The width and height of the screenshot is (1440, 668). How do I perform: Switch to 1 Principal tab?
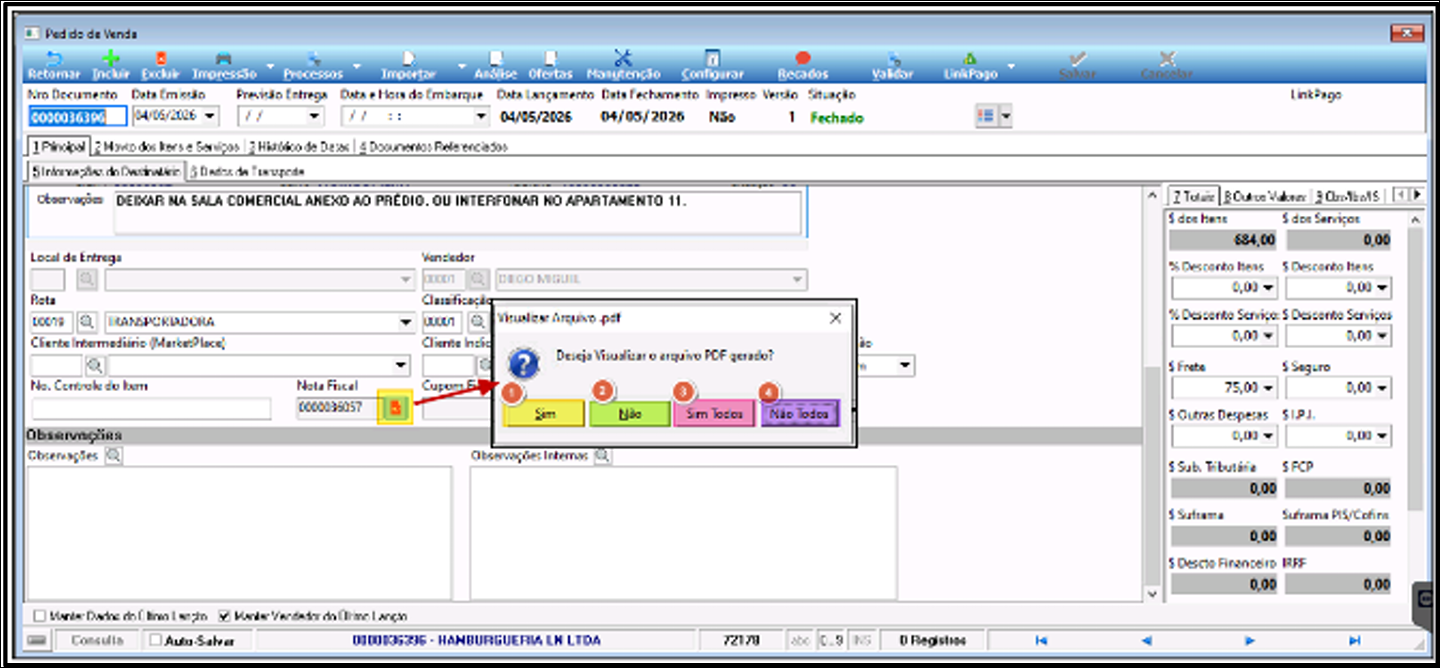(x=59, y=146)
